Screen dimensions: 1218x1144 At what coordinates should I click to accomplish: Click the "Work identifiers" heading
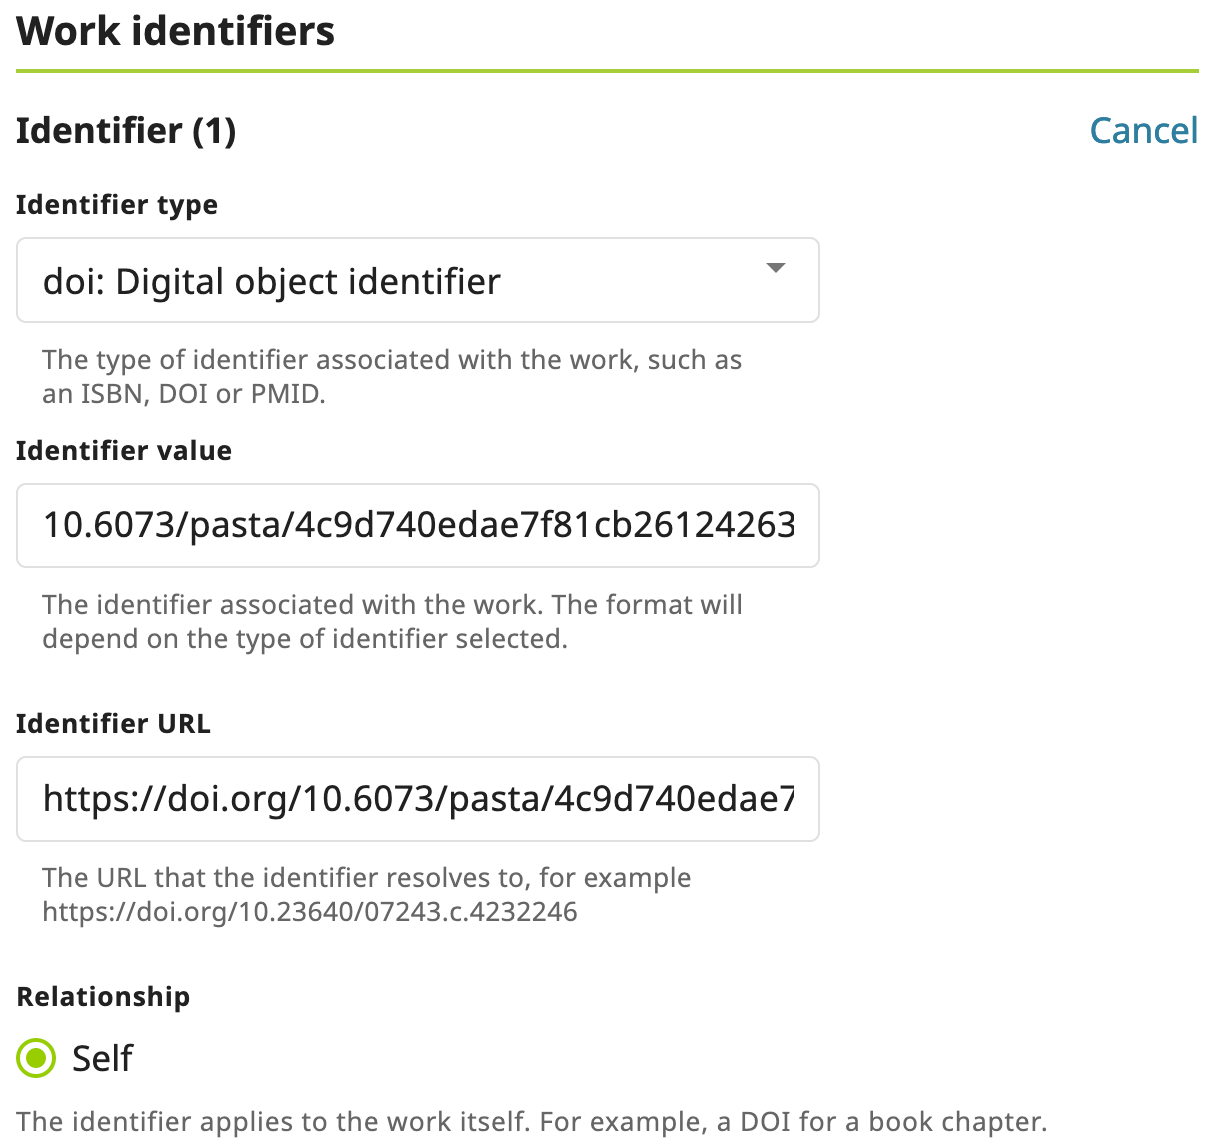point(176,31)
